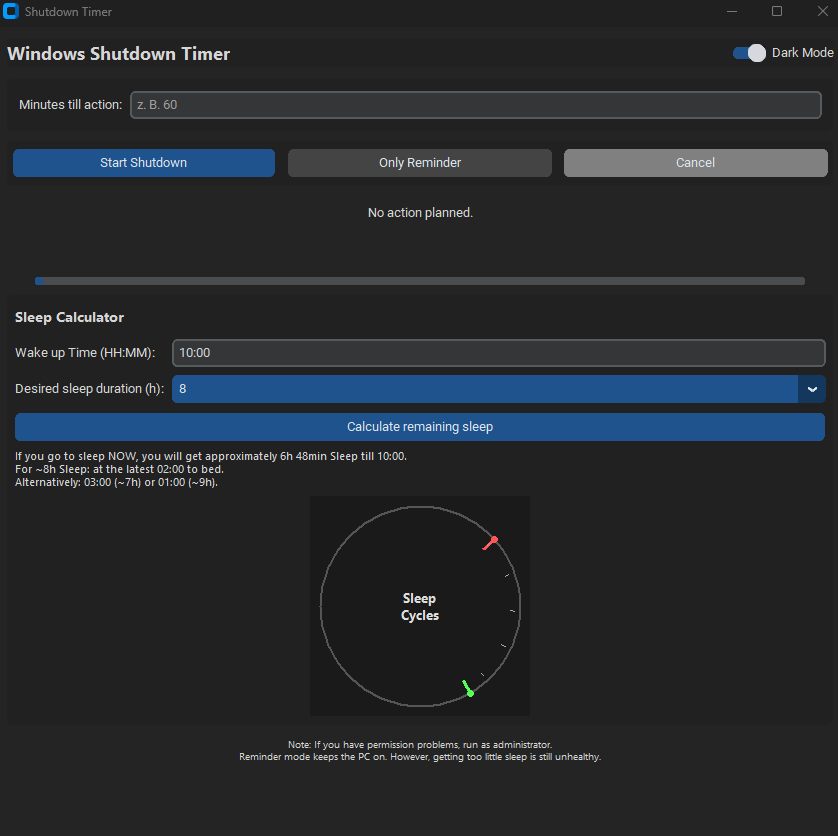Screen dimensions: 838x836
Task: Click the note about running as administrator
Action: (x=420, y=745)
